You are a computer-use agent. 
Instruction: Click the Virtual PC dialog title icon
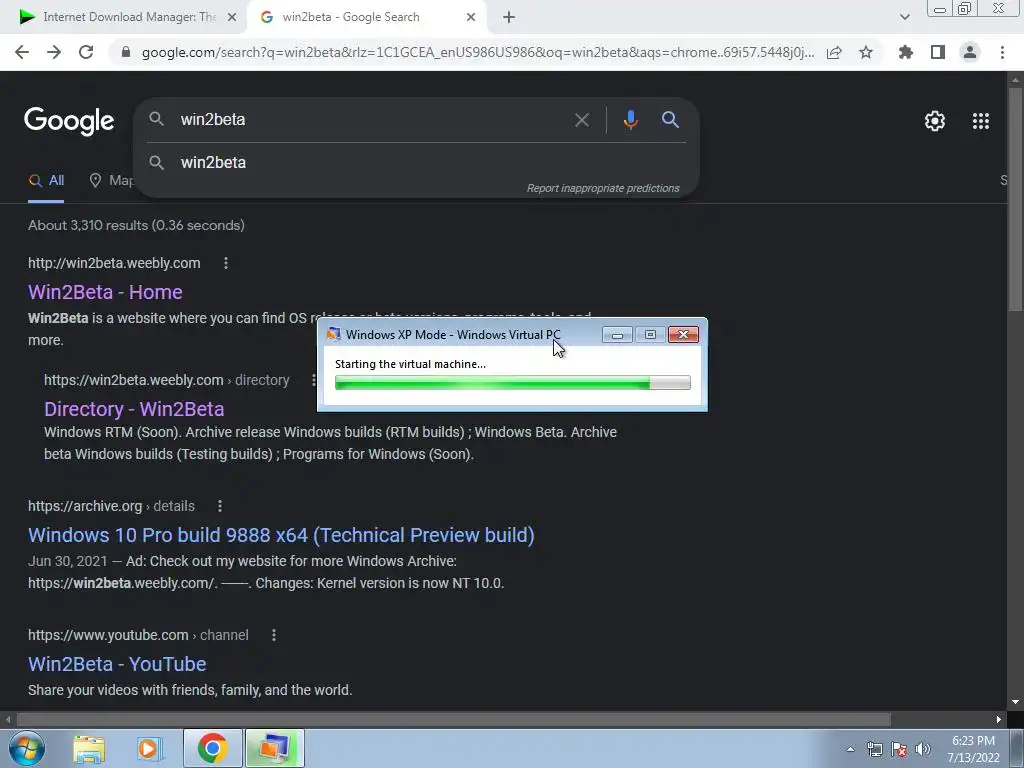334,334
